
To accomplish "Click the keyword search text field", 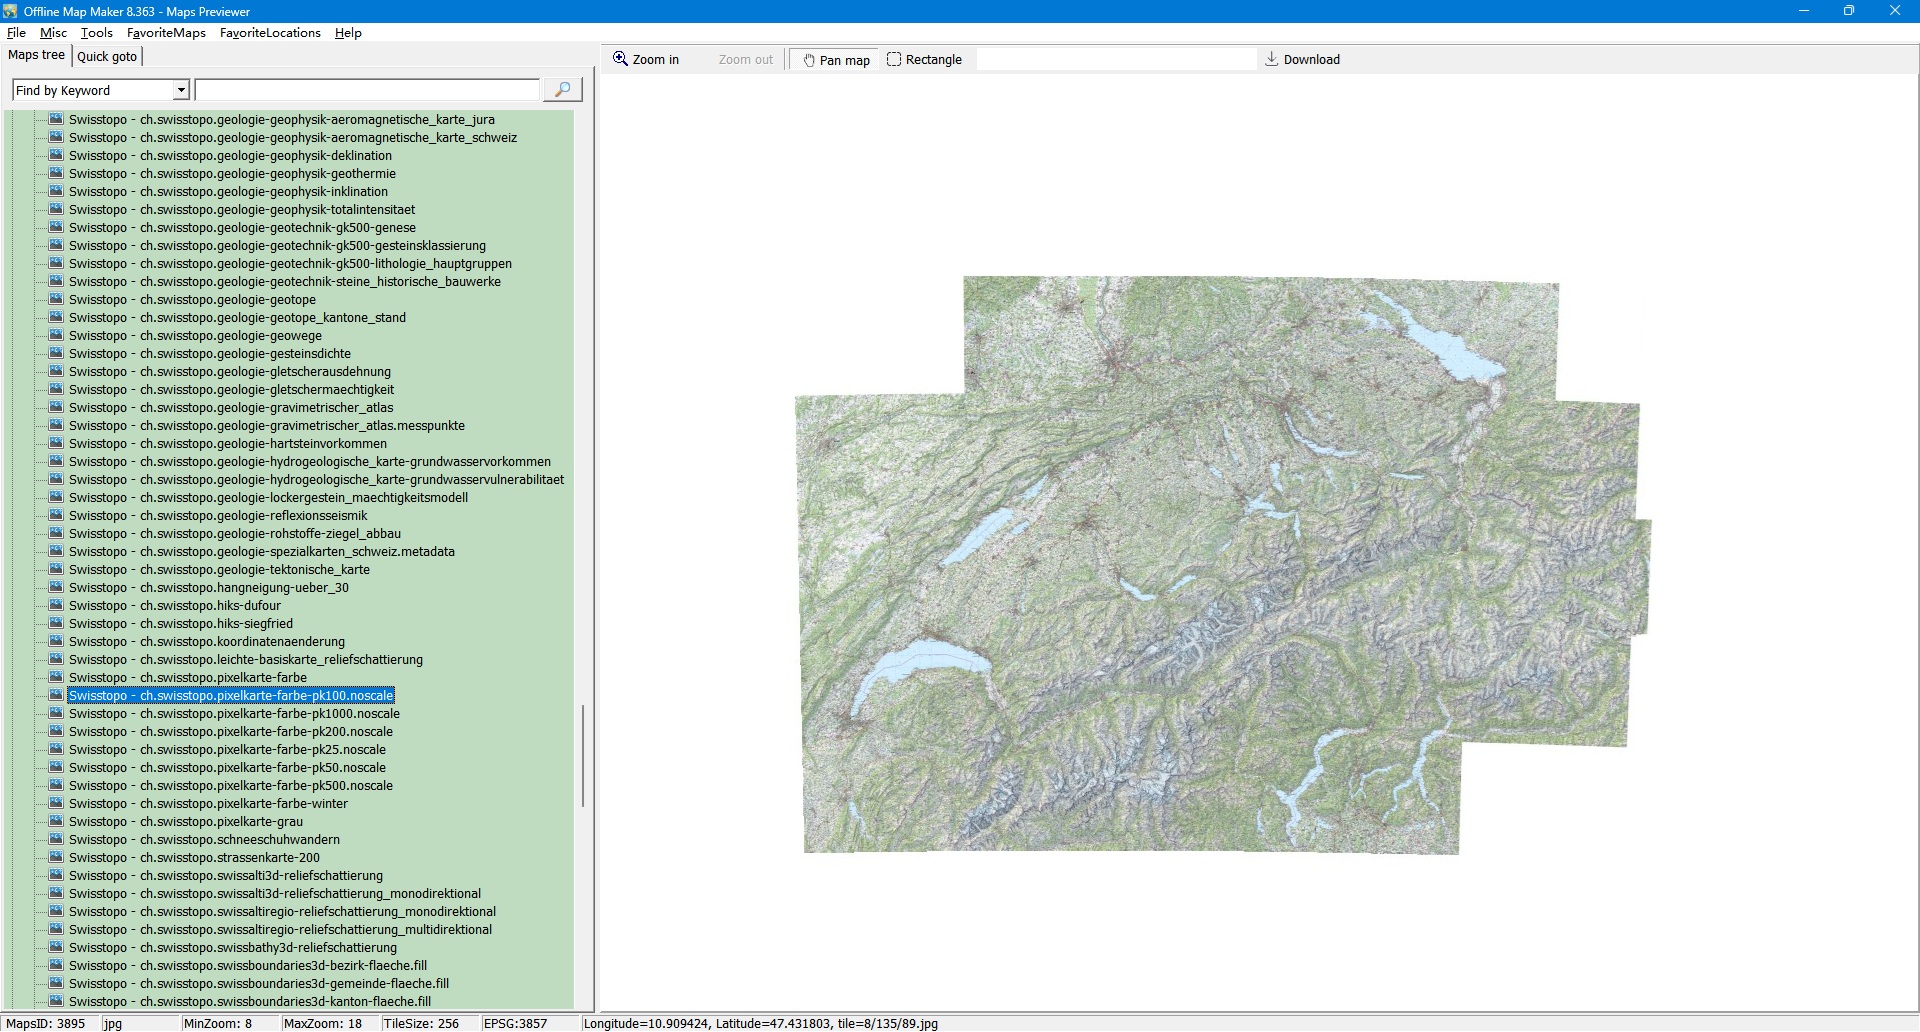I will click(366, 91).
